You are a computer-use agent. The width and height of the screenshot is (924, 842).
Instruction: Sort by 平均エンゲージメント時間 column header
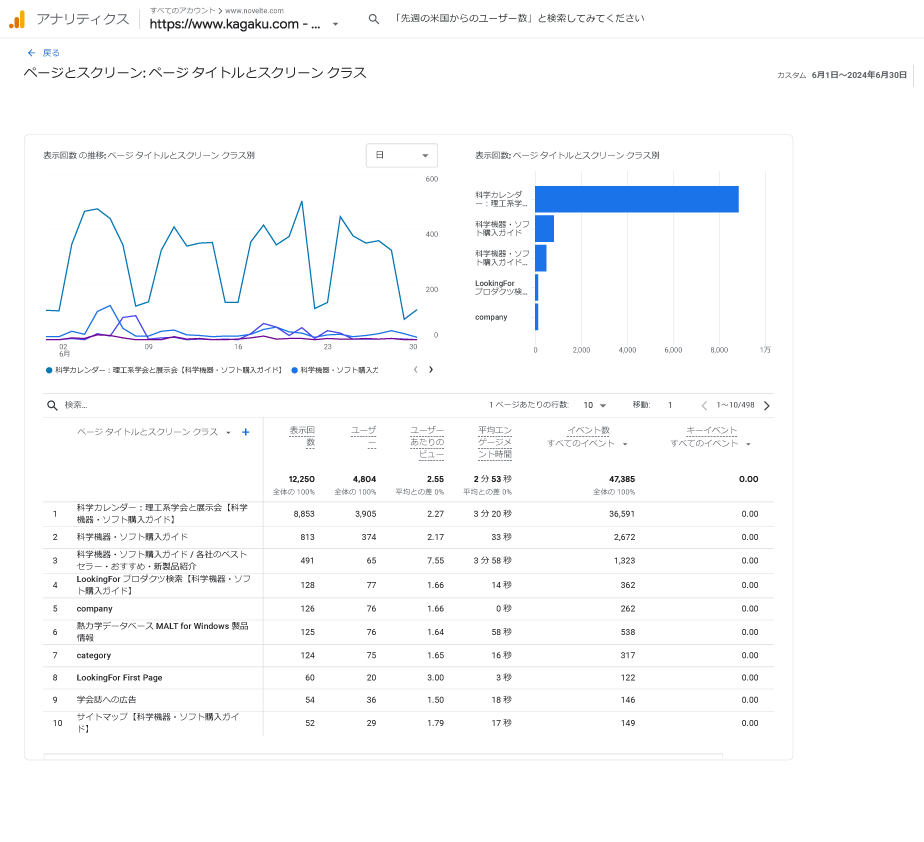(x=495, y=443)
